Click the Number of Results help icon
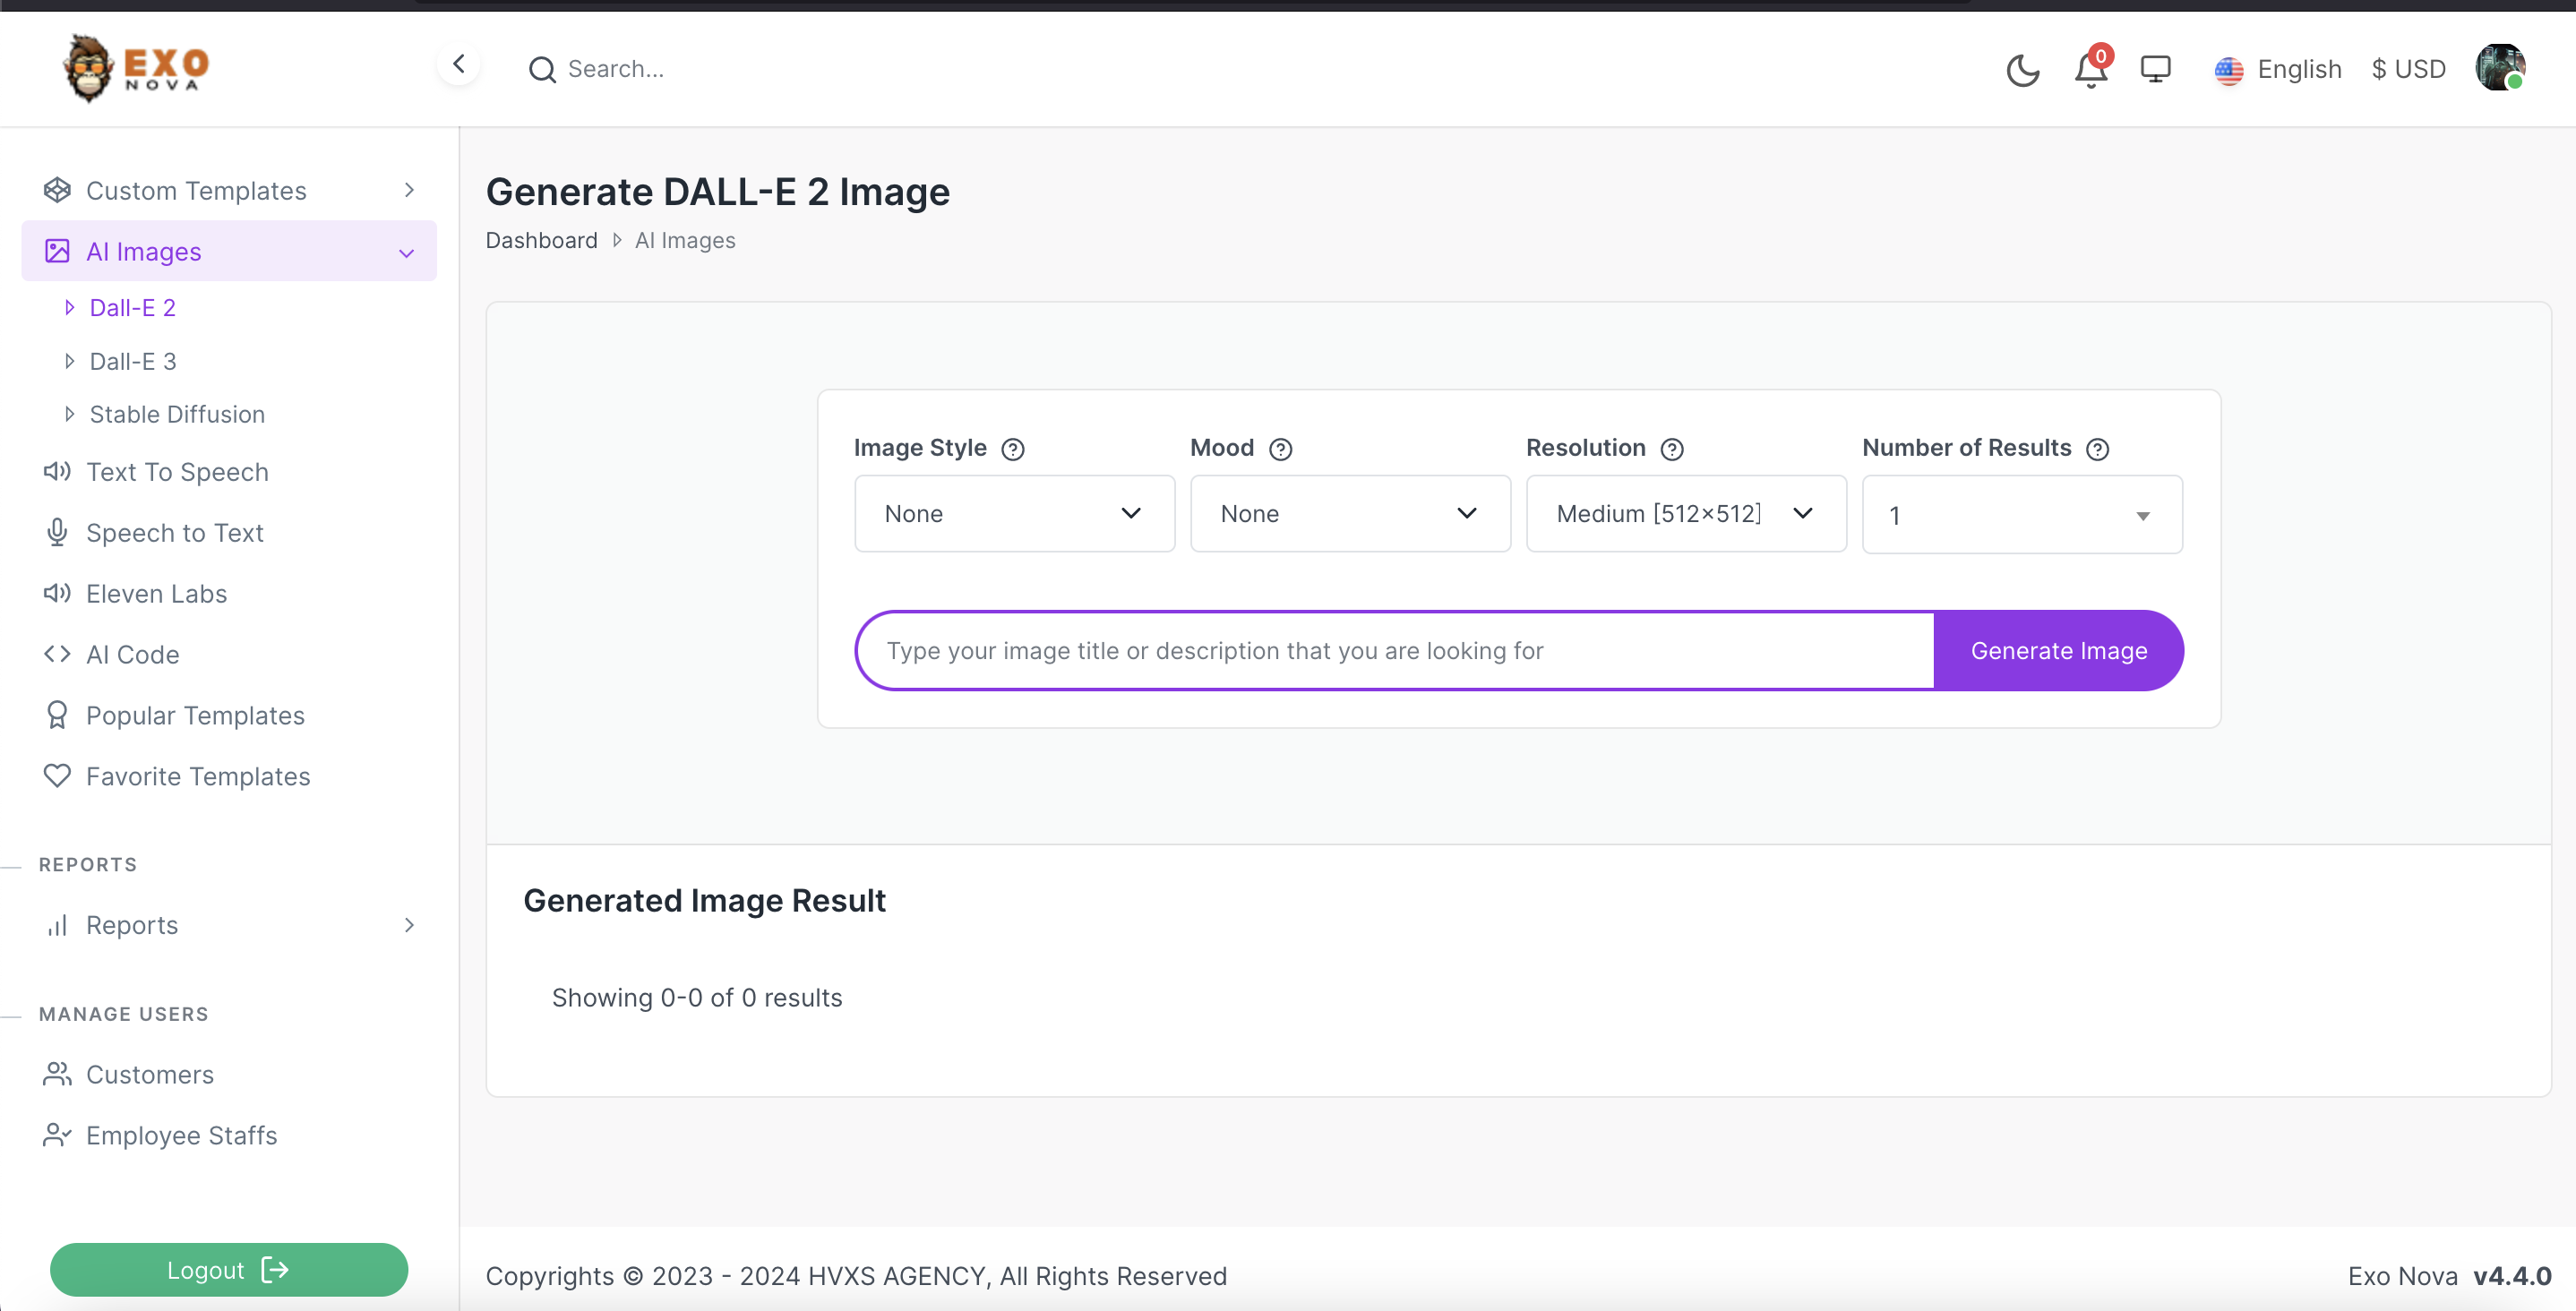The width and height of the screenshot is (2576, 1311). click(x=2098, y=449)
